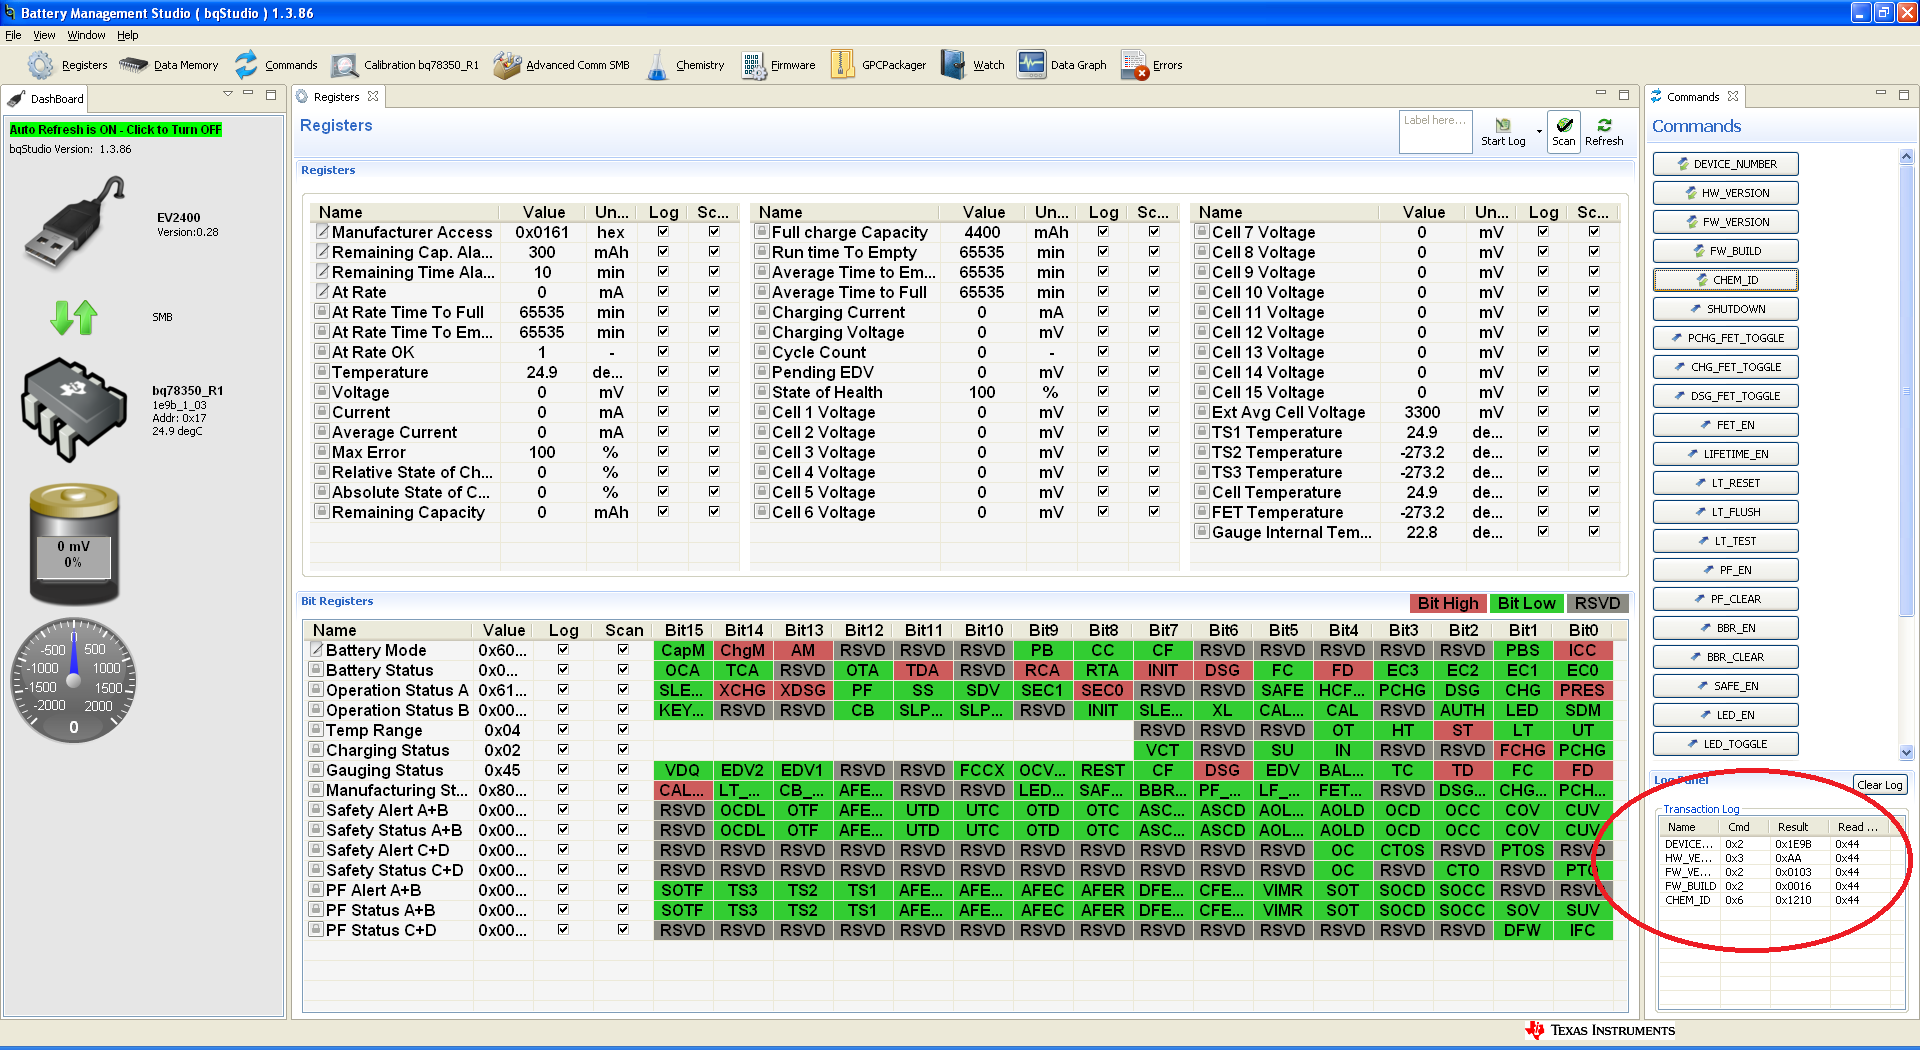Screen dimensions: 1920x1050
Task: Send the HW_VERSION command
Action: coord(1725,193)
